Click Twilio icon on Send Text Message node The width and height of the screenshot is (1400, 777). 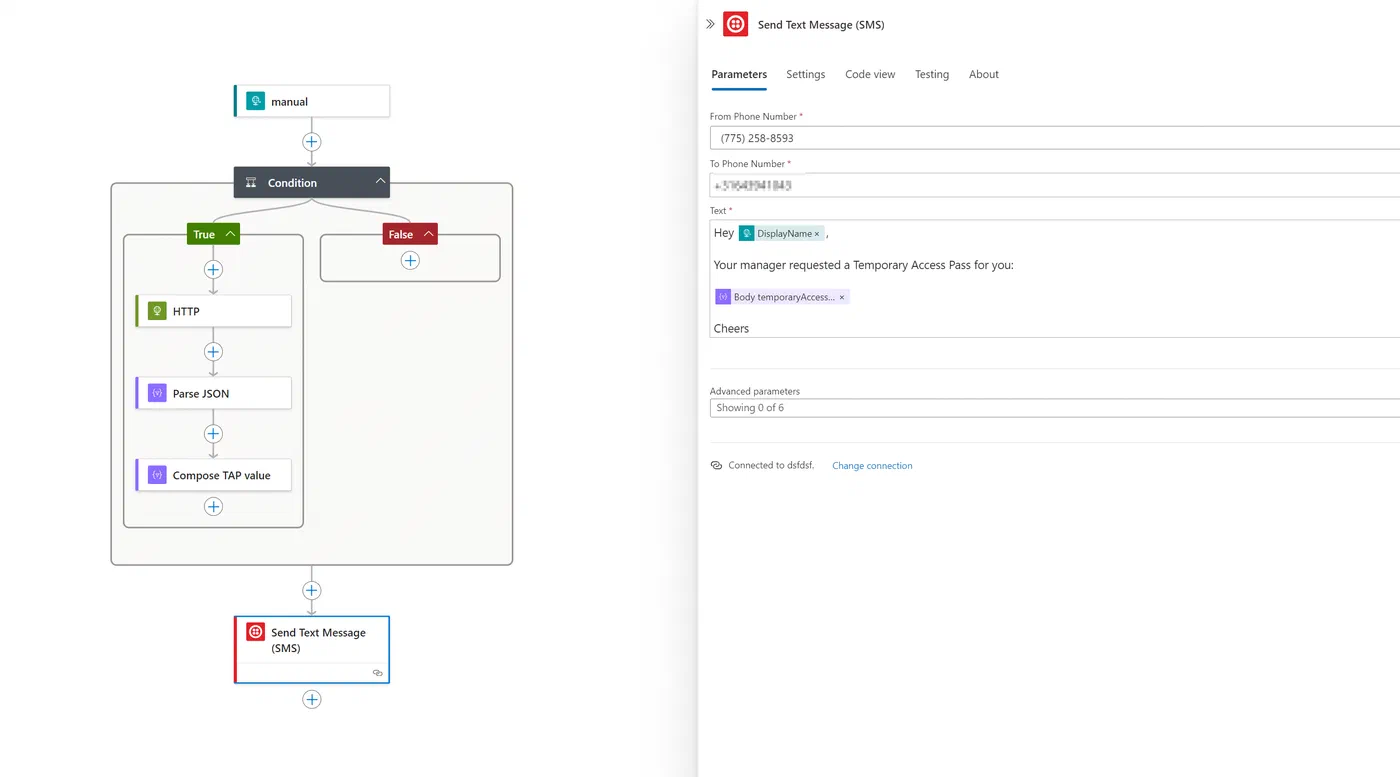point(256,632)
